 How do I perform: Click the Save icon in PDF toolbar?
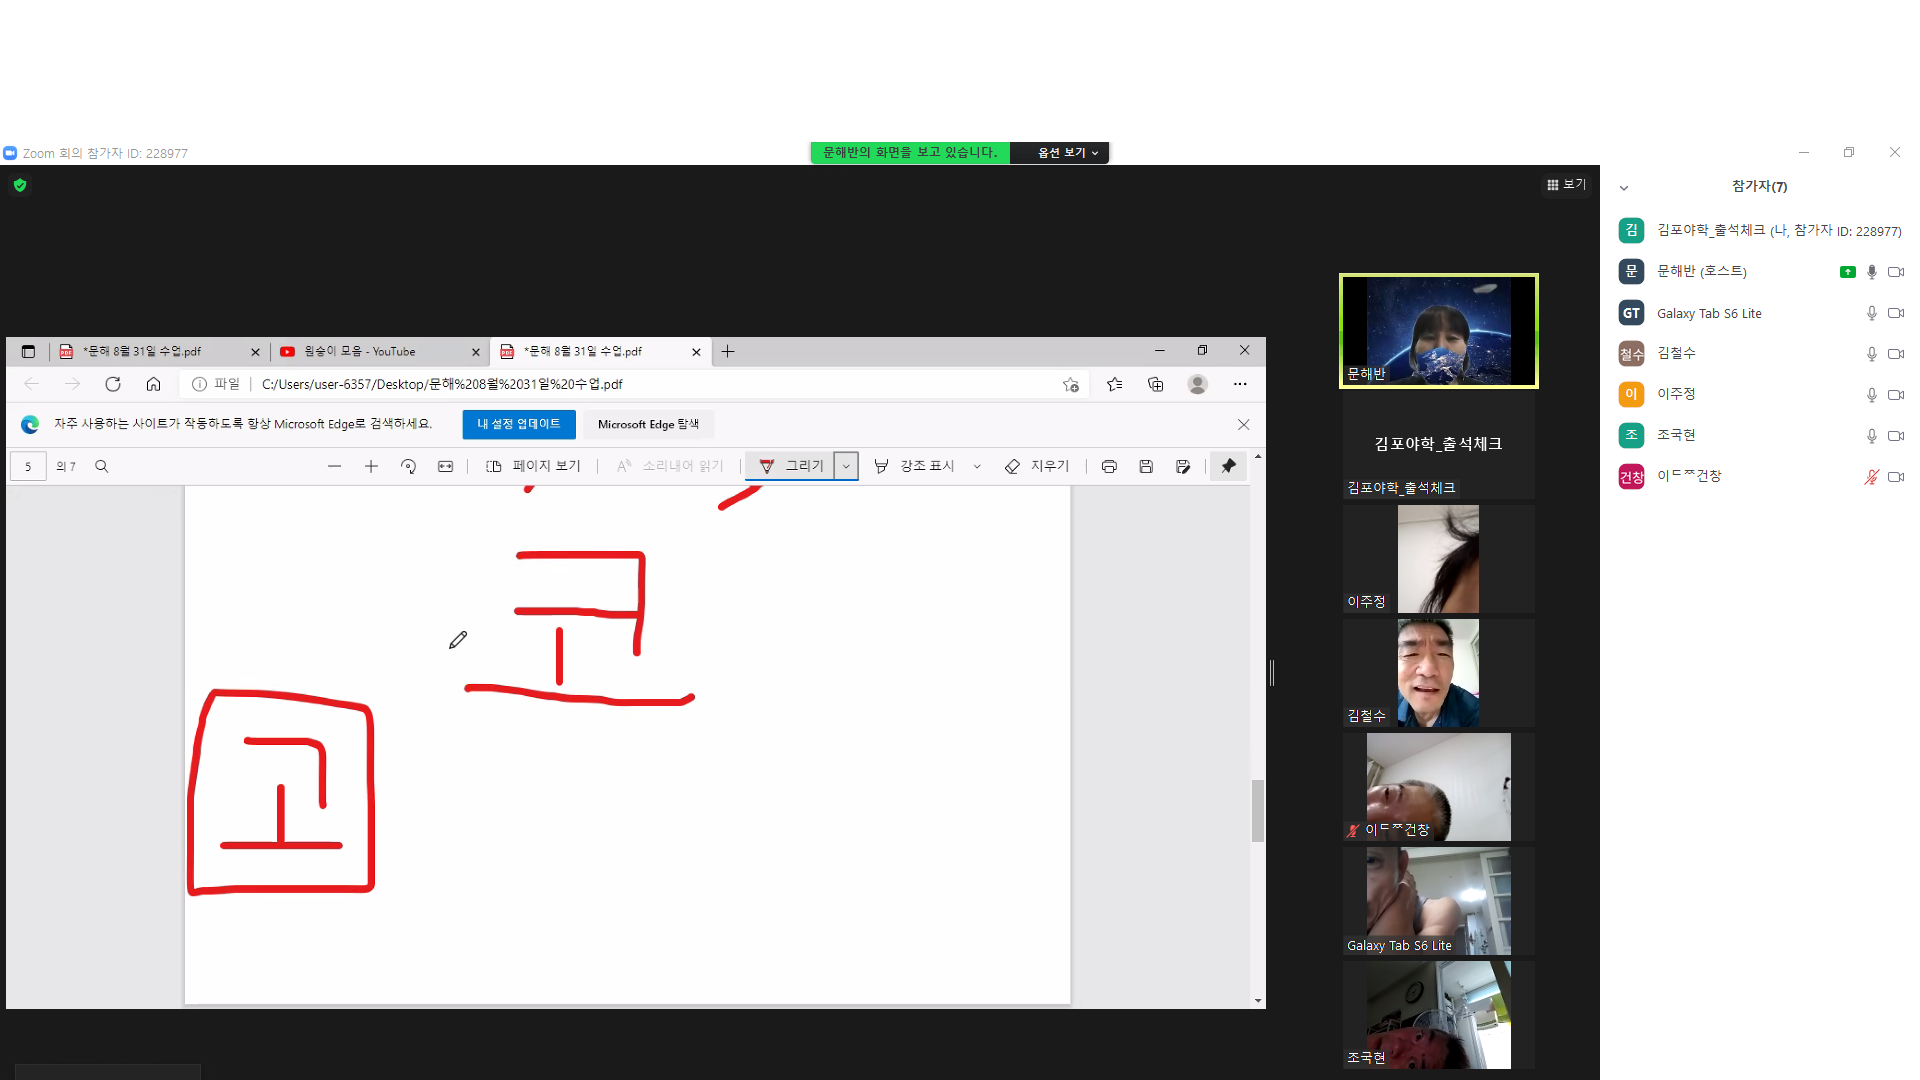pos(1146,466)
